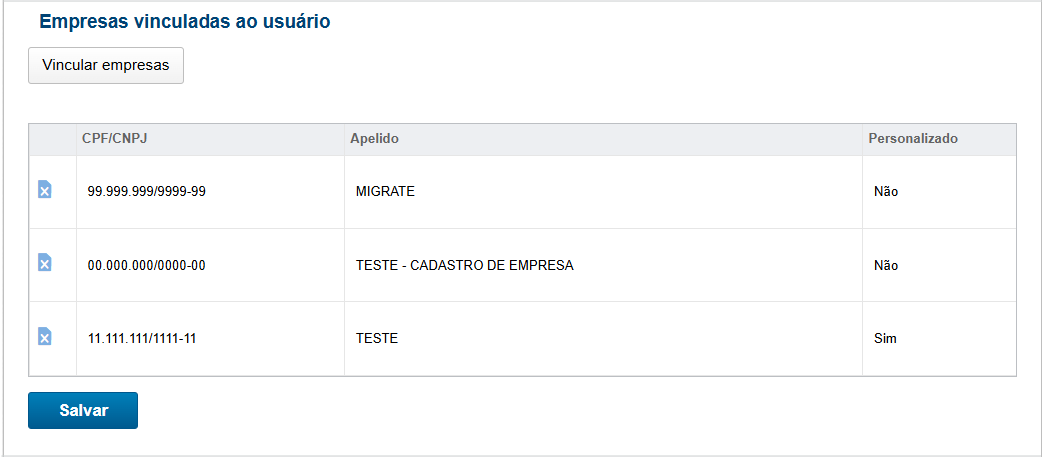Screen dimensions: 1042x458
Task: Click the TESTE - CADASTRO DE EMPRESA cell
Action: [x=464, y=266]
